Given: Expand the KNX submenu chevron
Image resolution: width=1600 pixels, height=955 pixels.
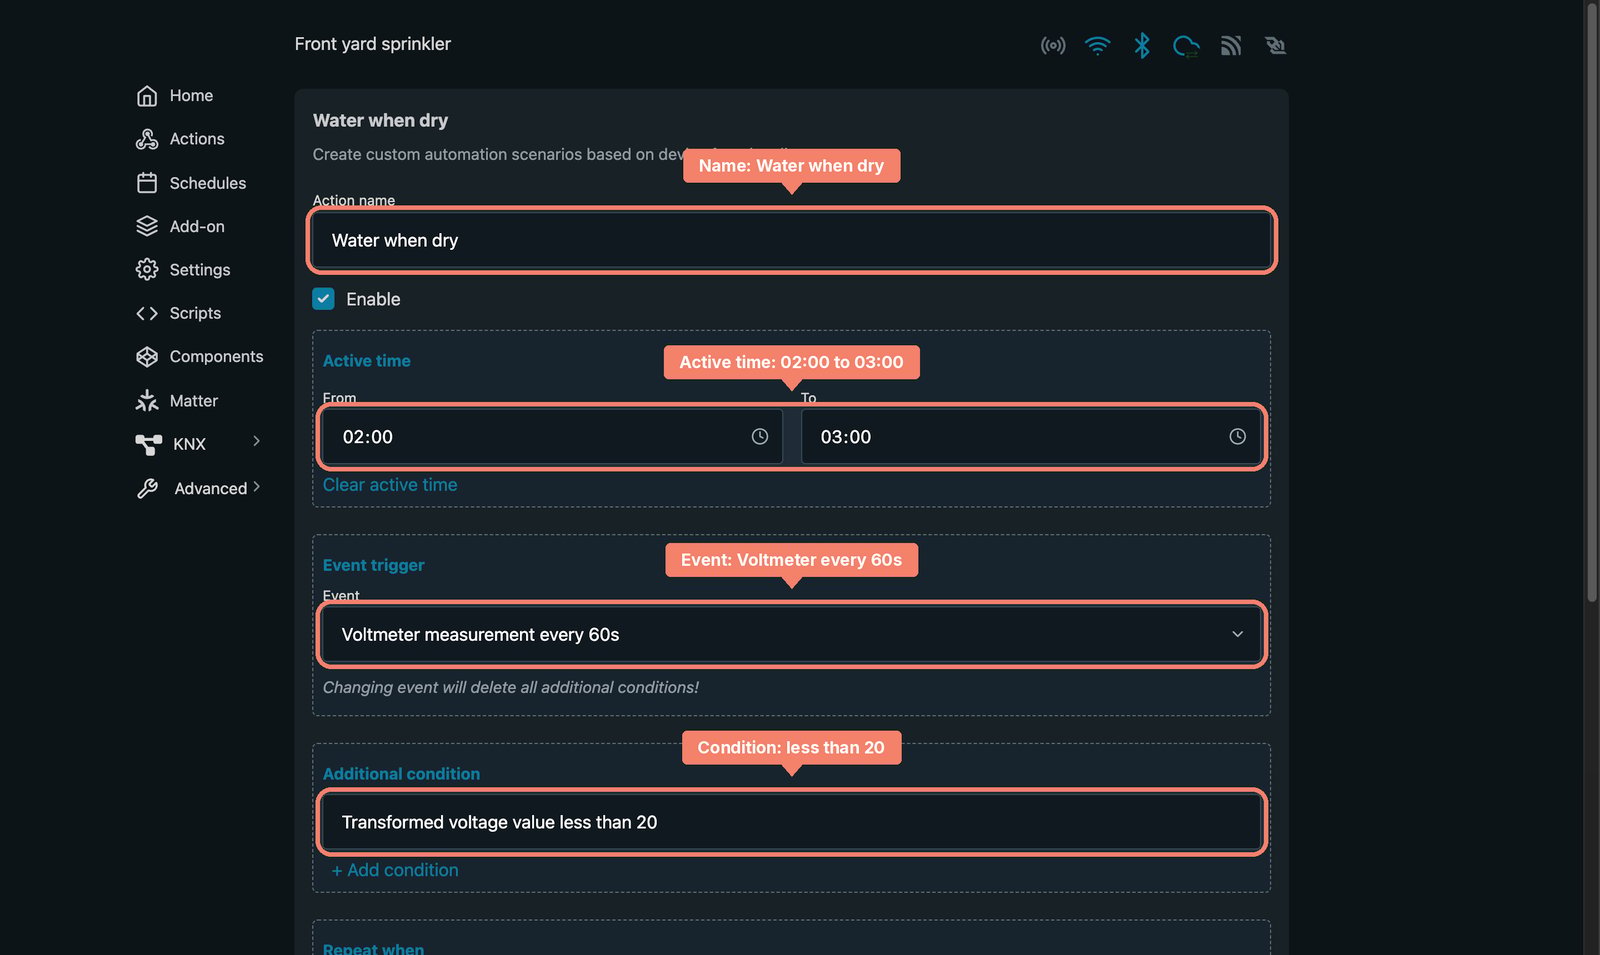Looking at the screenshot, I should [257, 441].
